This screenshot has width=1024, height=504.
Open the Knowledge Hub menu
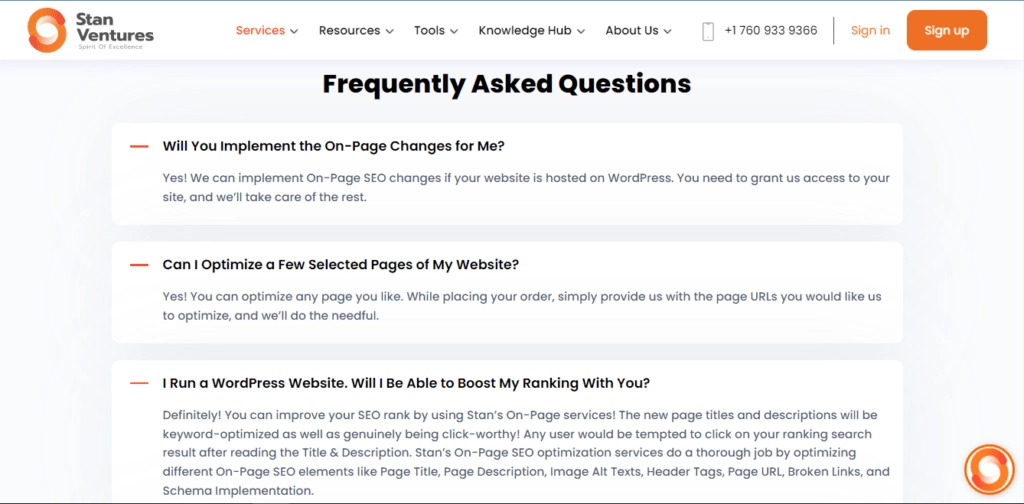tap(531, 31)
